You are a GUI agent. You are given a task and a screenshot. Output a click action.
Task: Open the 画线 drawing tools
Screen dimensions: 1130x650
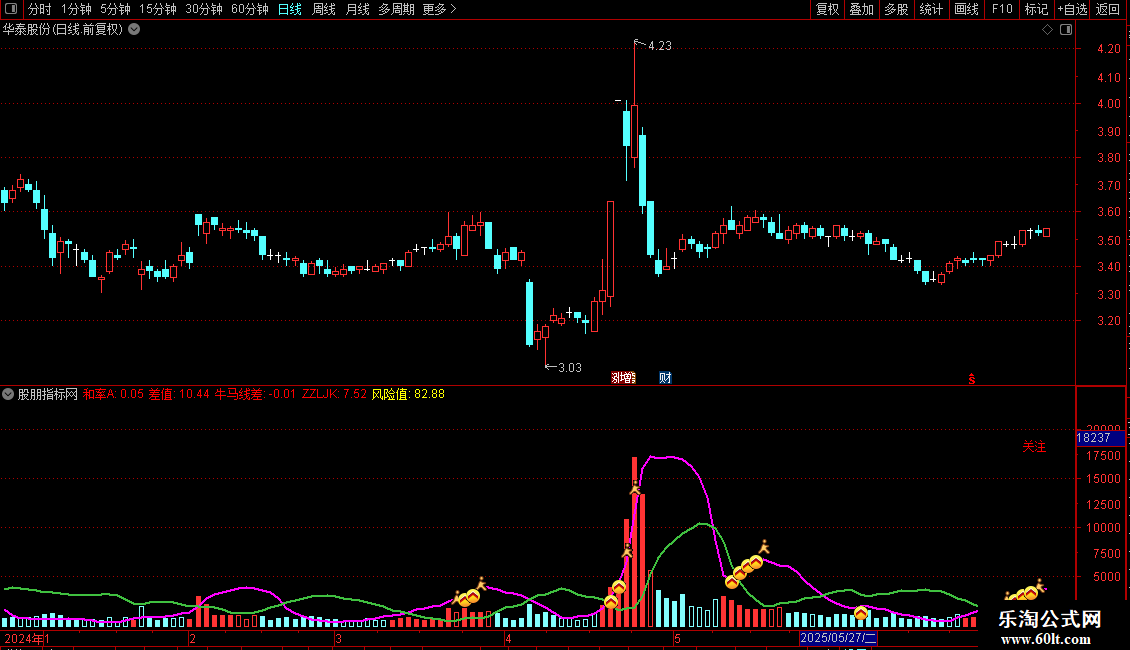[x=966, y=9]
